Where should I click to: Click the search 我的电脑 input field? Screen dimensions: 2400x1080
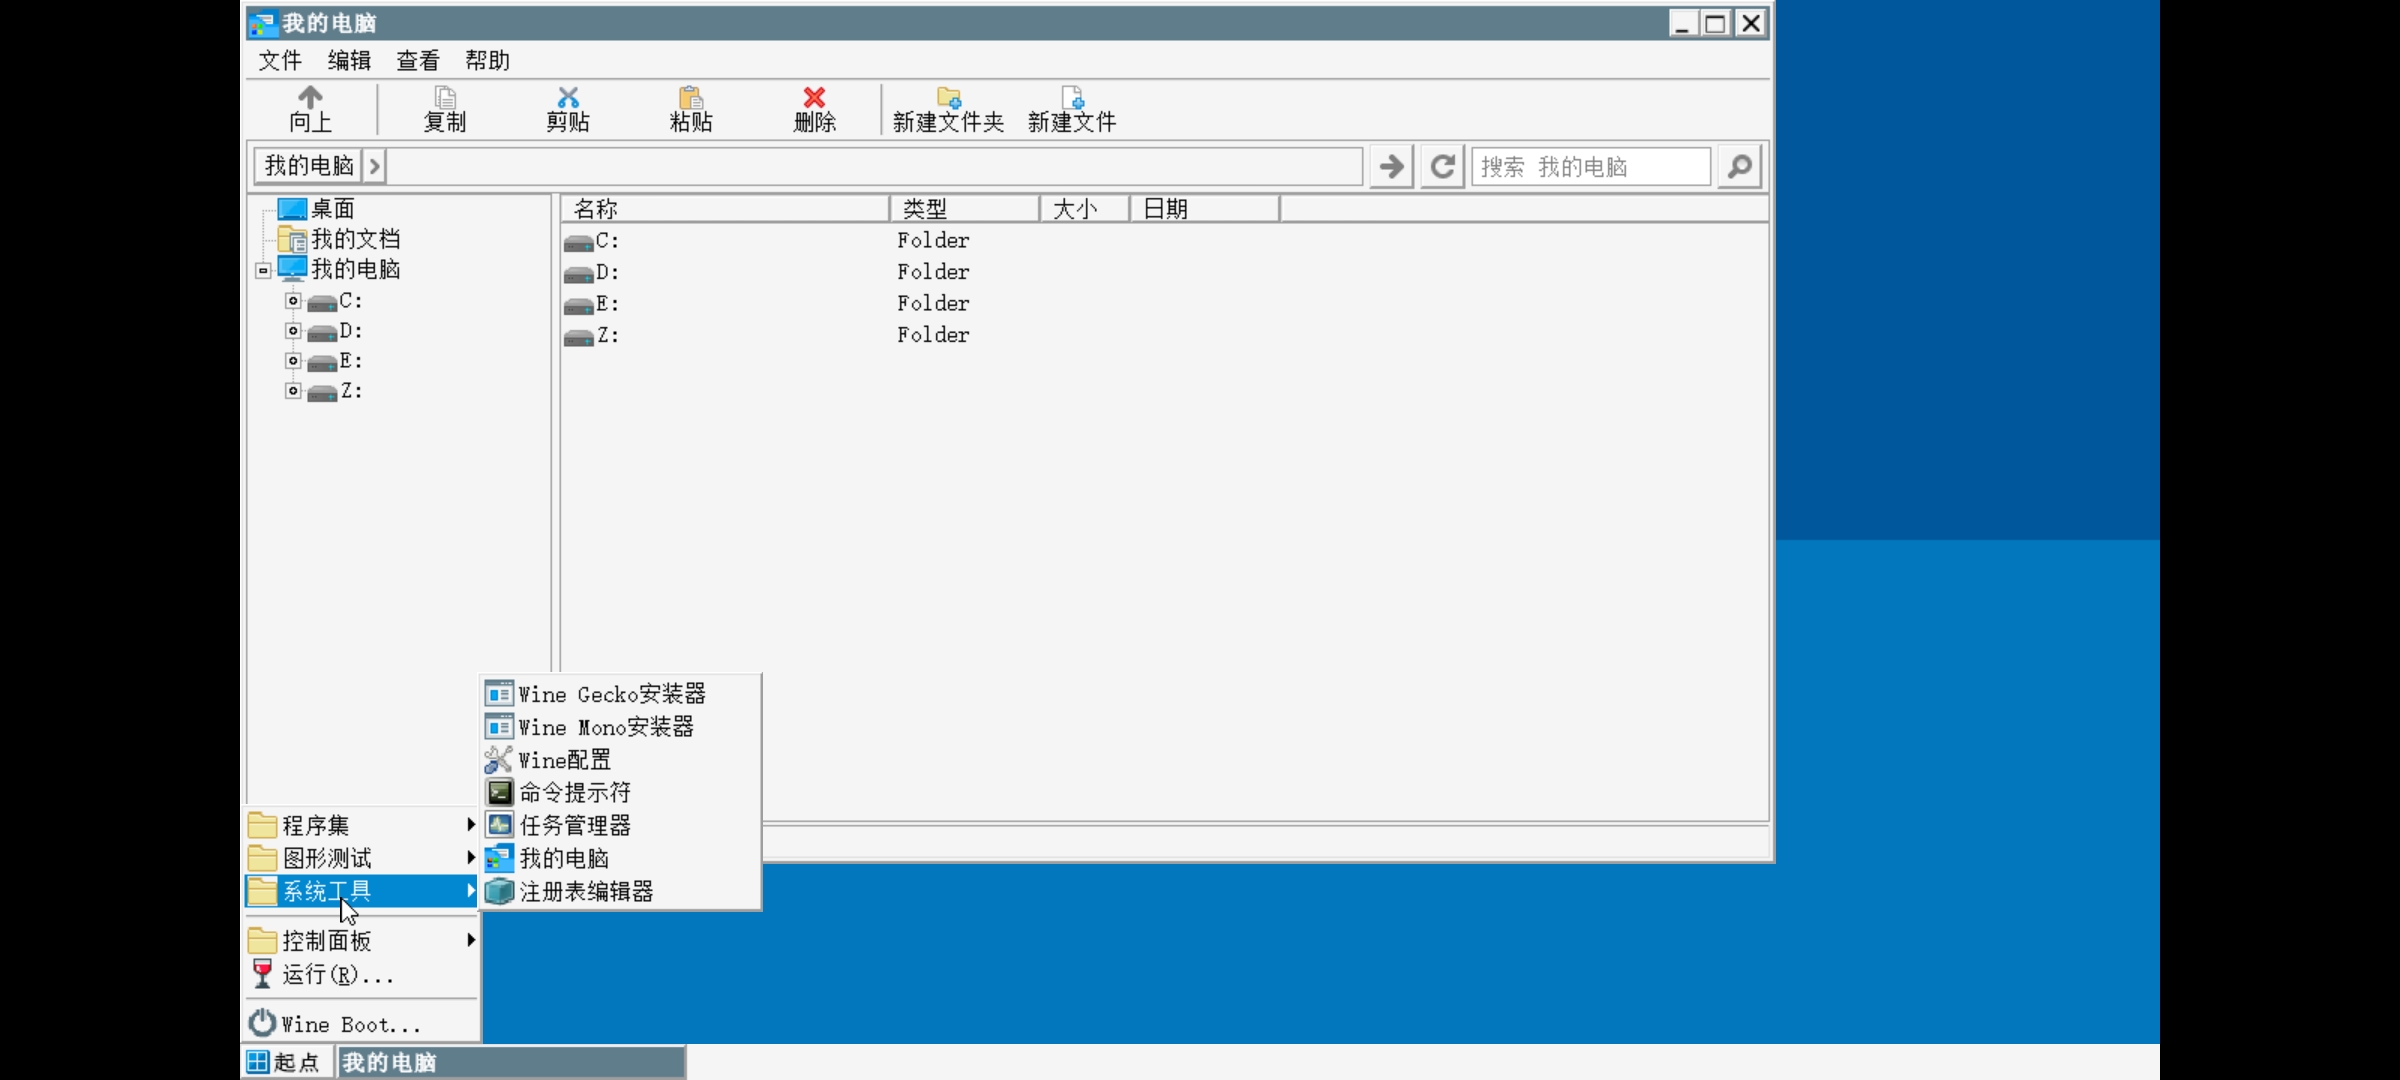tap(1591, 166)
